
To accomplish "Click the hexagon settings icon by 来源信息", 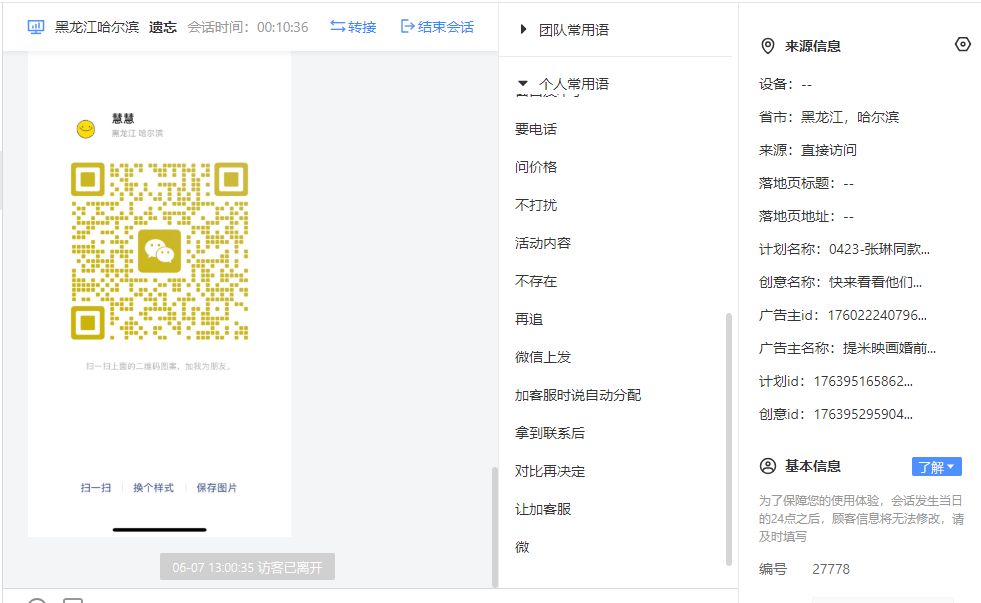I will coord(962,44).
